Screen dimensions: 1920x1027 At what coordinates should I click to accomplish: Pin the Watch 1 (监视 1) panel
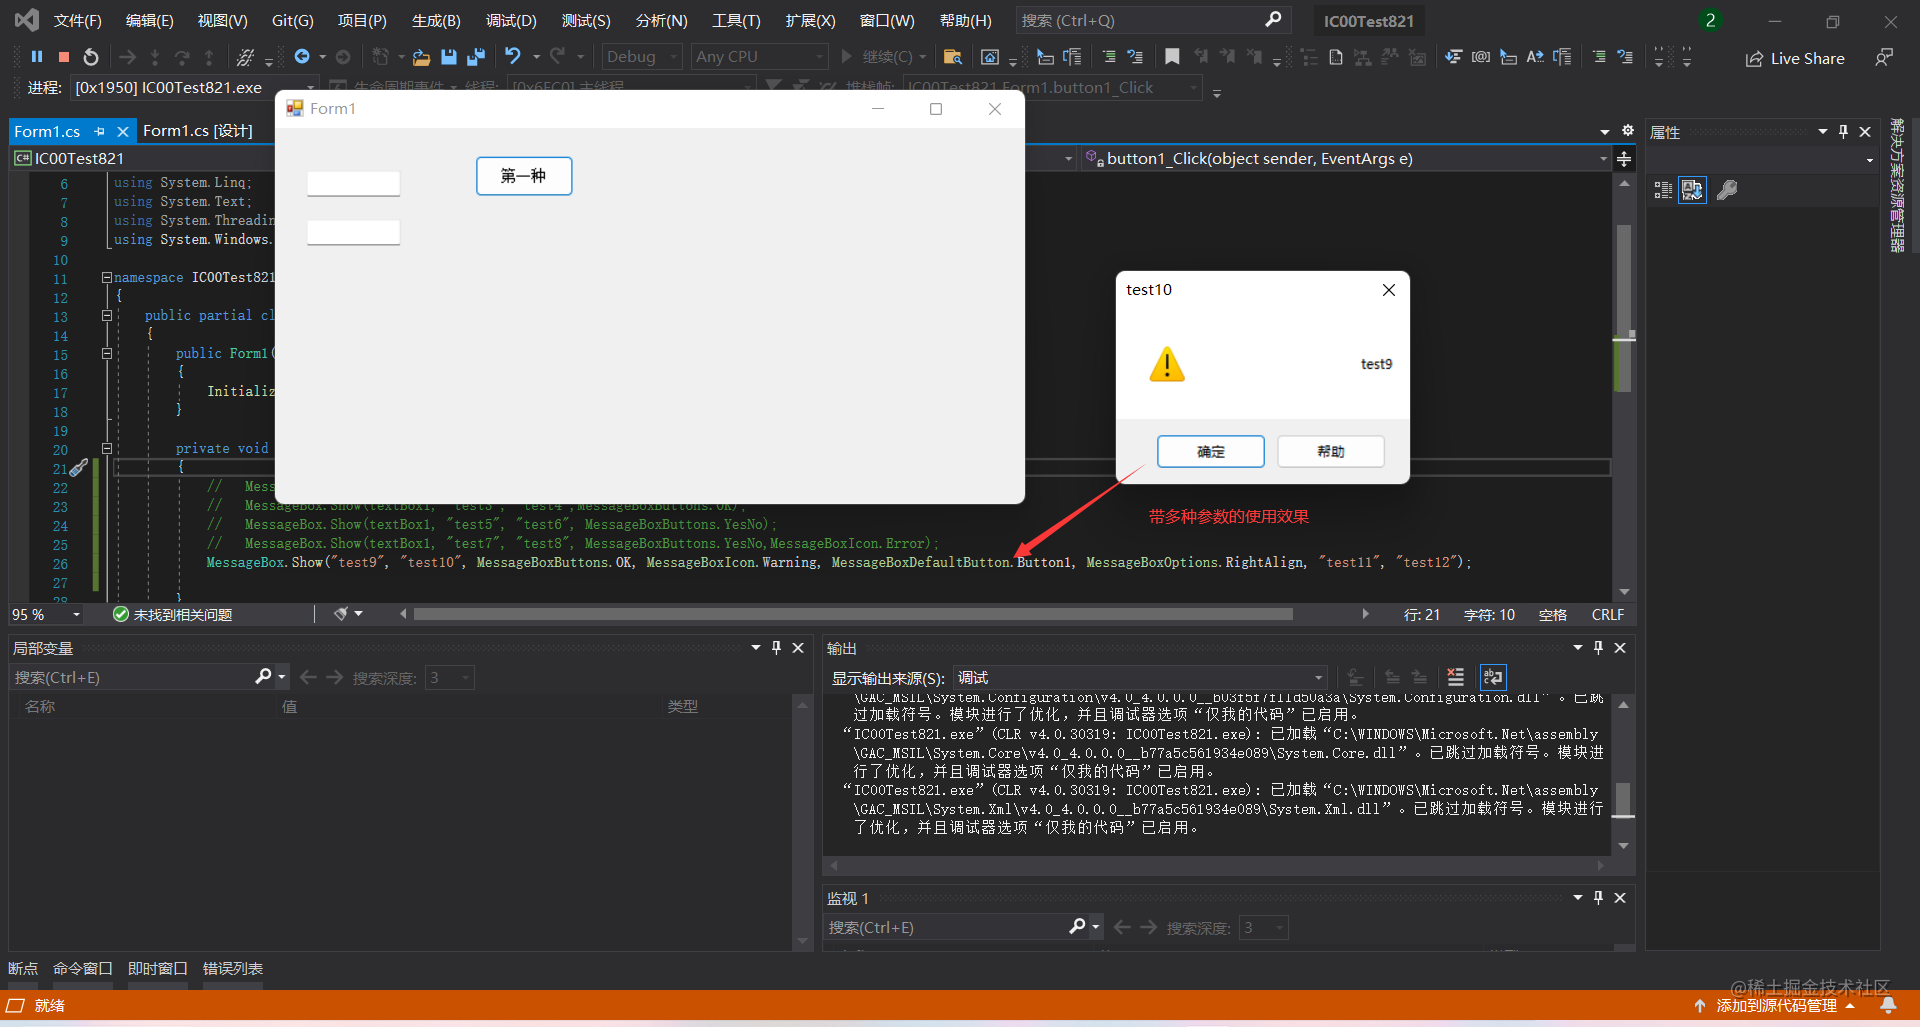pyautogui.click(x=1598, y=898)
